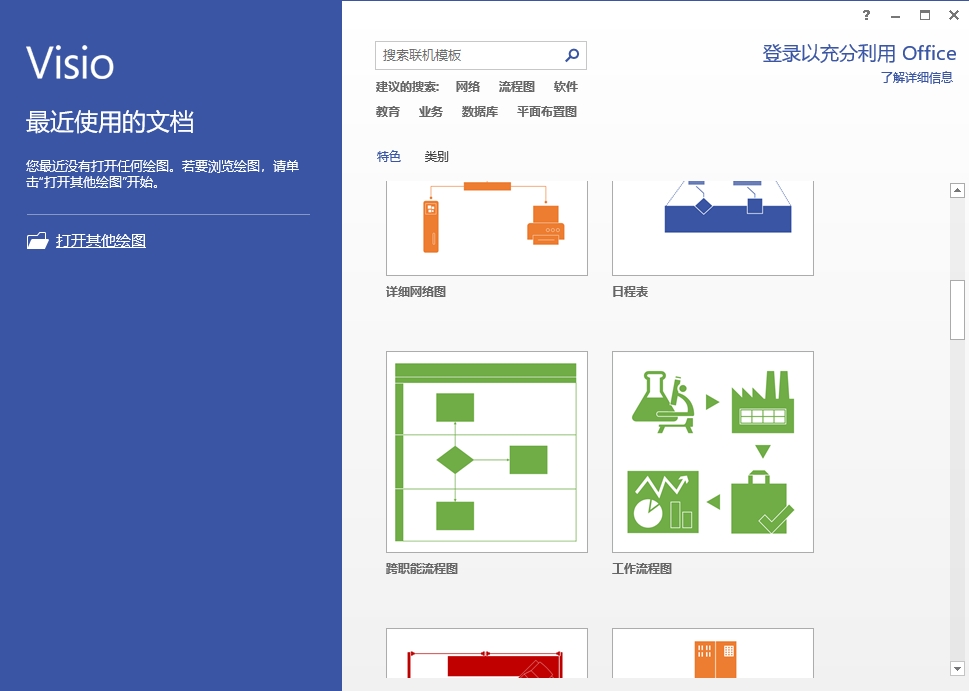Image resolution: width=969 pixels, height=691 pixels.
Task: Switch to the 类别 tab
Action: pos(436,156)
